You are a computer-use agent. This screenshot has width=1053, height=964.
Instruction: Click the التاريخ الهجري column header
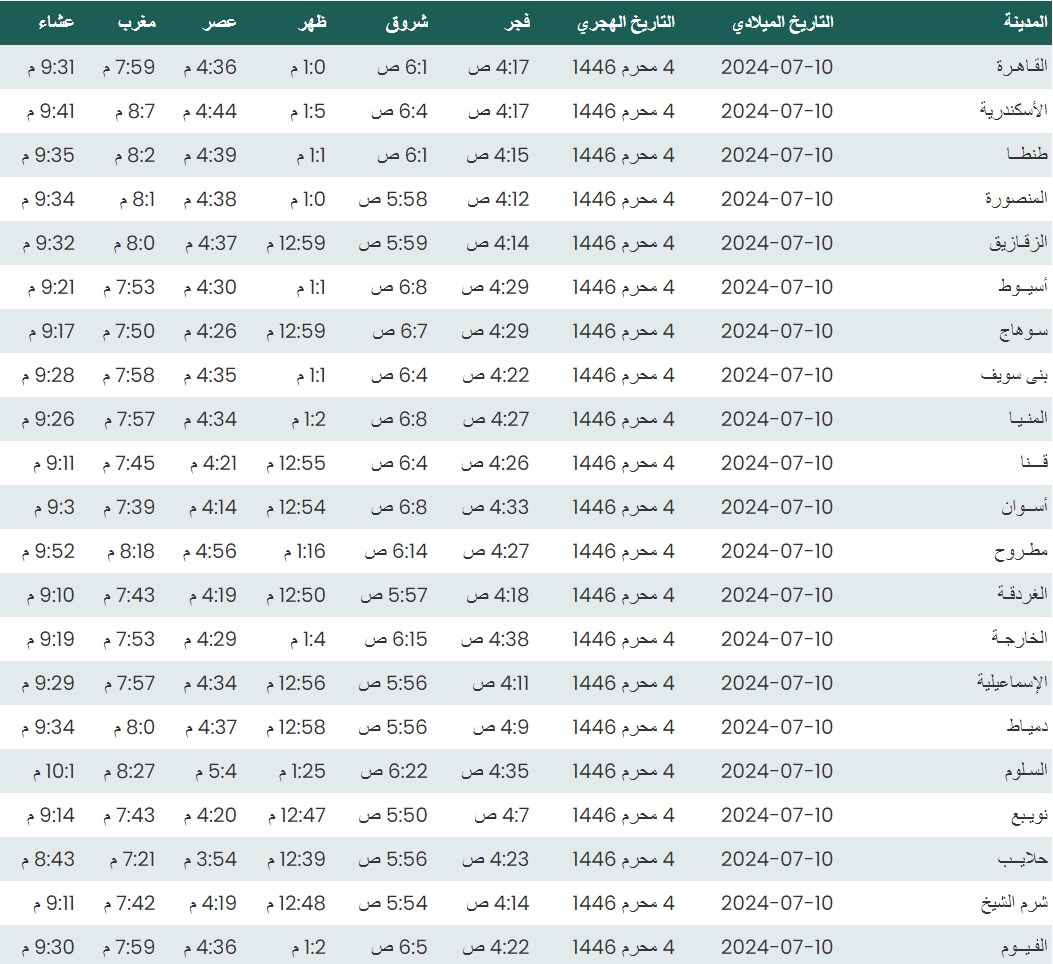tap(626, 22)
